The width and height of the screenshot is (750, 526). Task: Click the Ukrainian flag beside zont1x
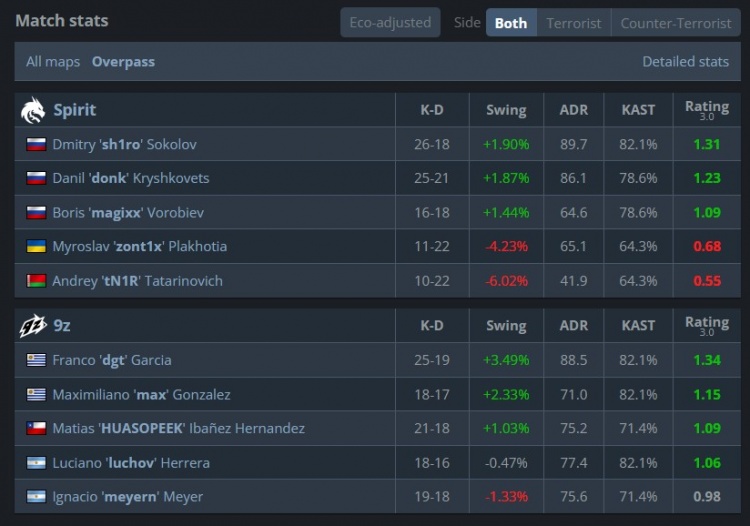coord(36,246)
